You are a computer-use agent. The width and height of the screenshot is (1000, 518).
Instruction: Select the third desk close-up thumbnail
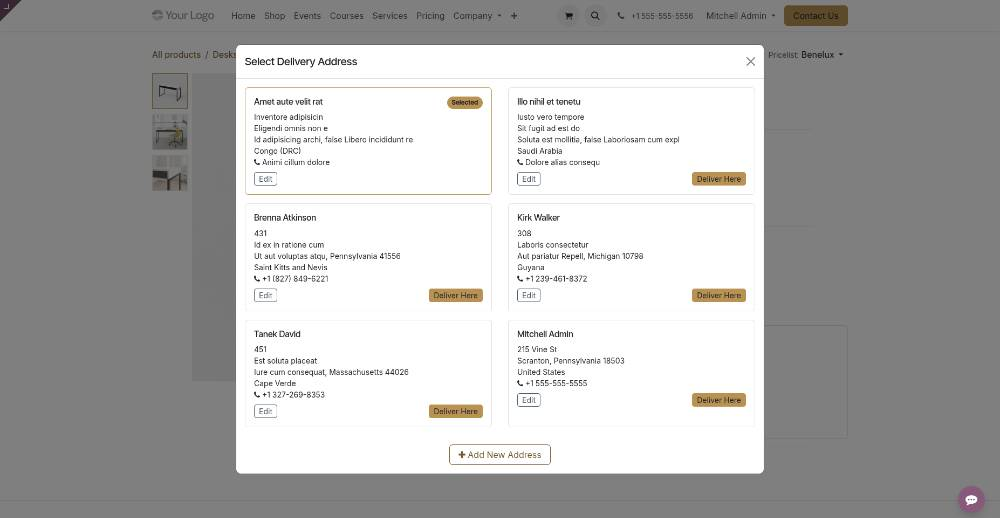click(170, 172)
